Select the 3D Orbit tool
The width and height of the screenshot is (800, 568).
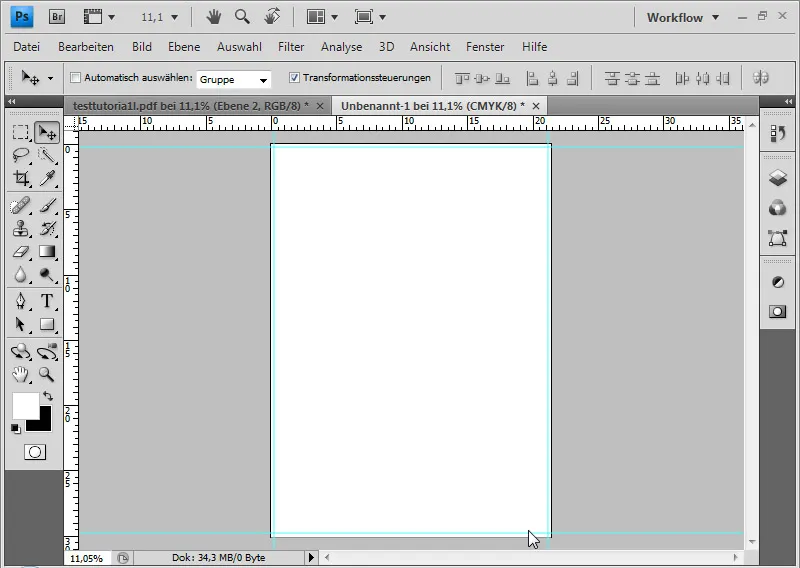pyautogui.click(x=47, y=352)
